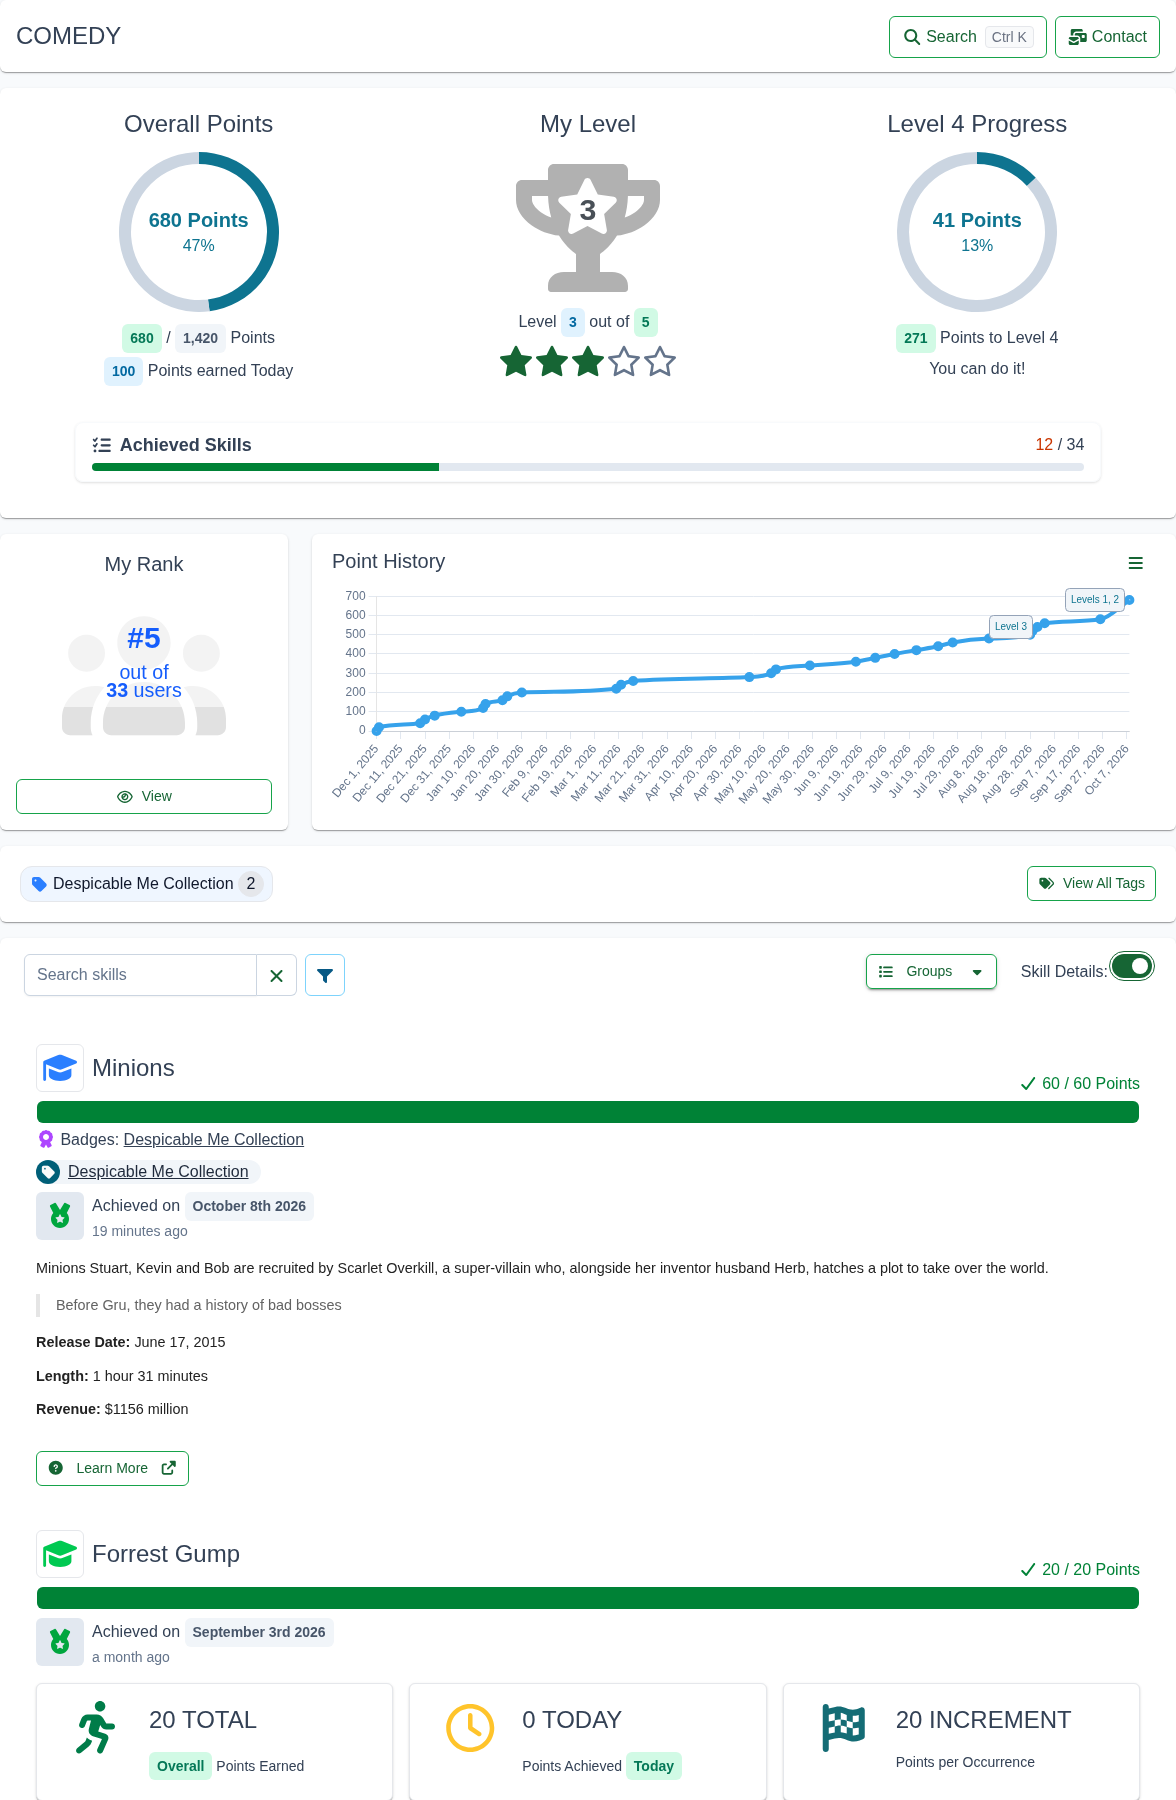Click the Level 3 chart annotation
The width and height of the screenshot is (1176, 1800).
(x=1010, y=626)
